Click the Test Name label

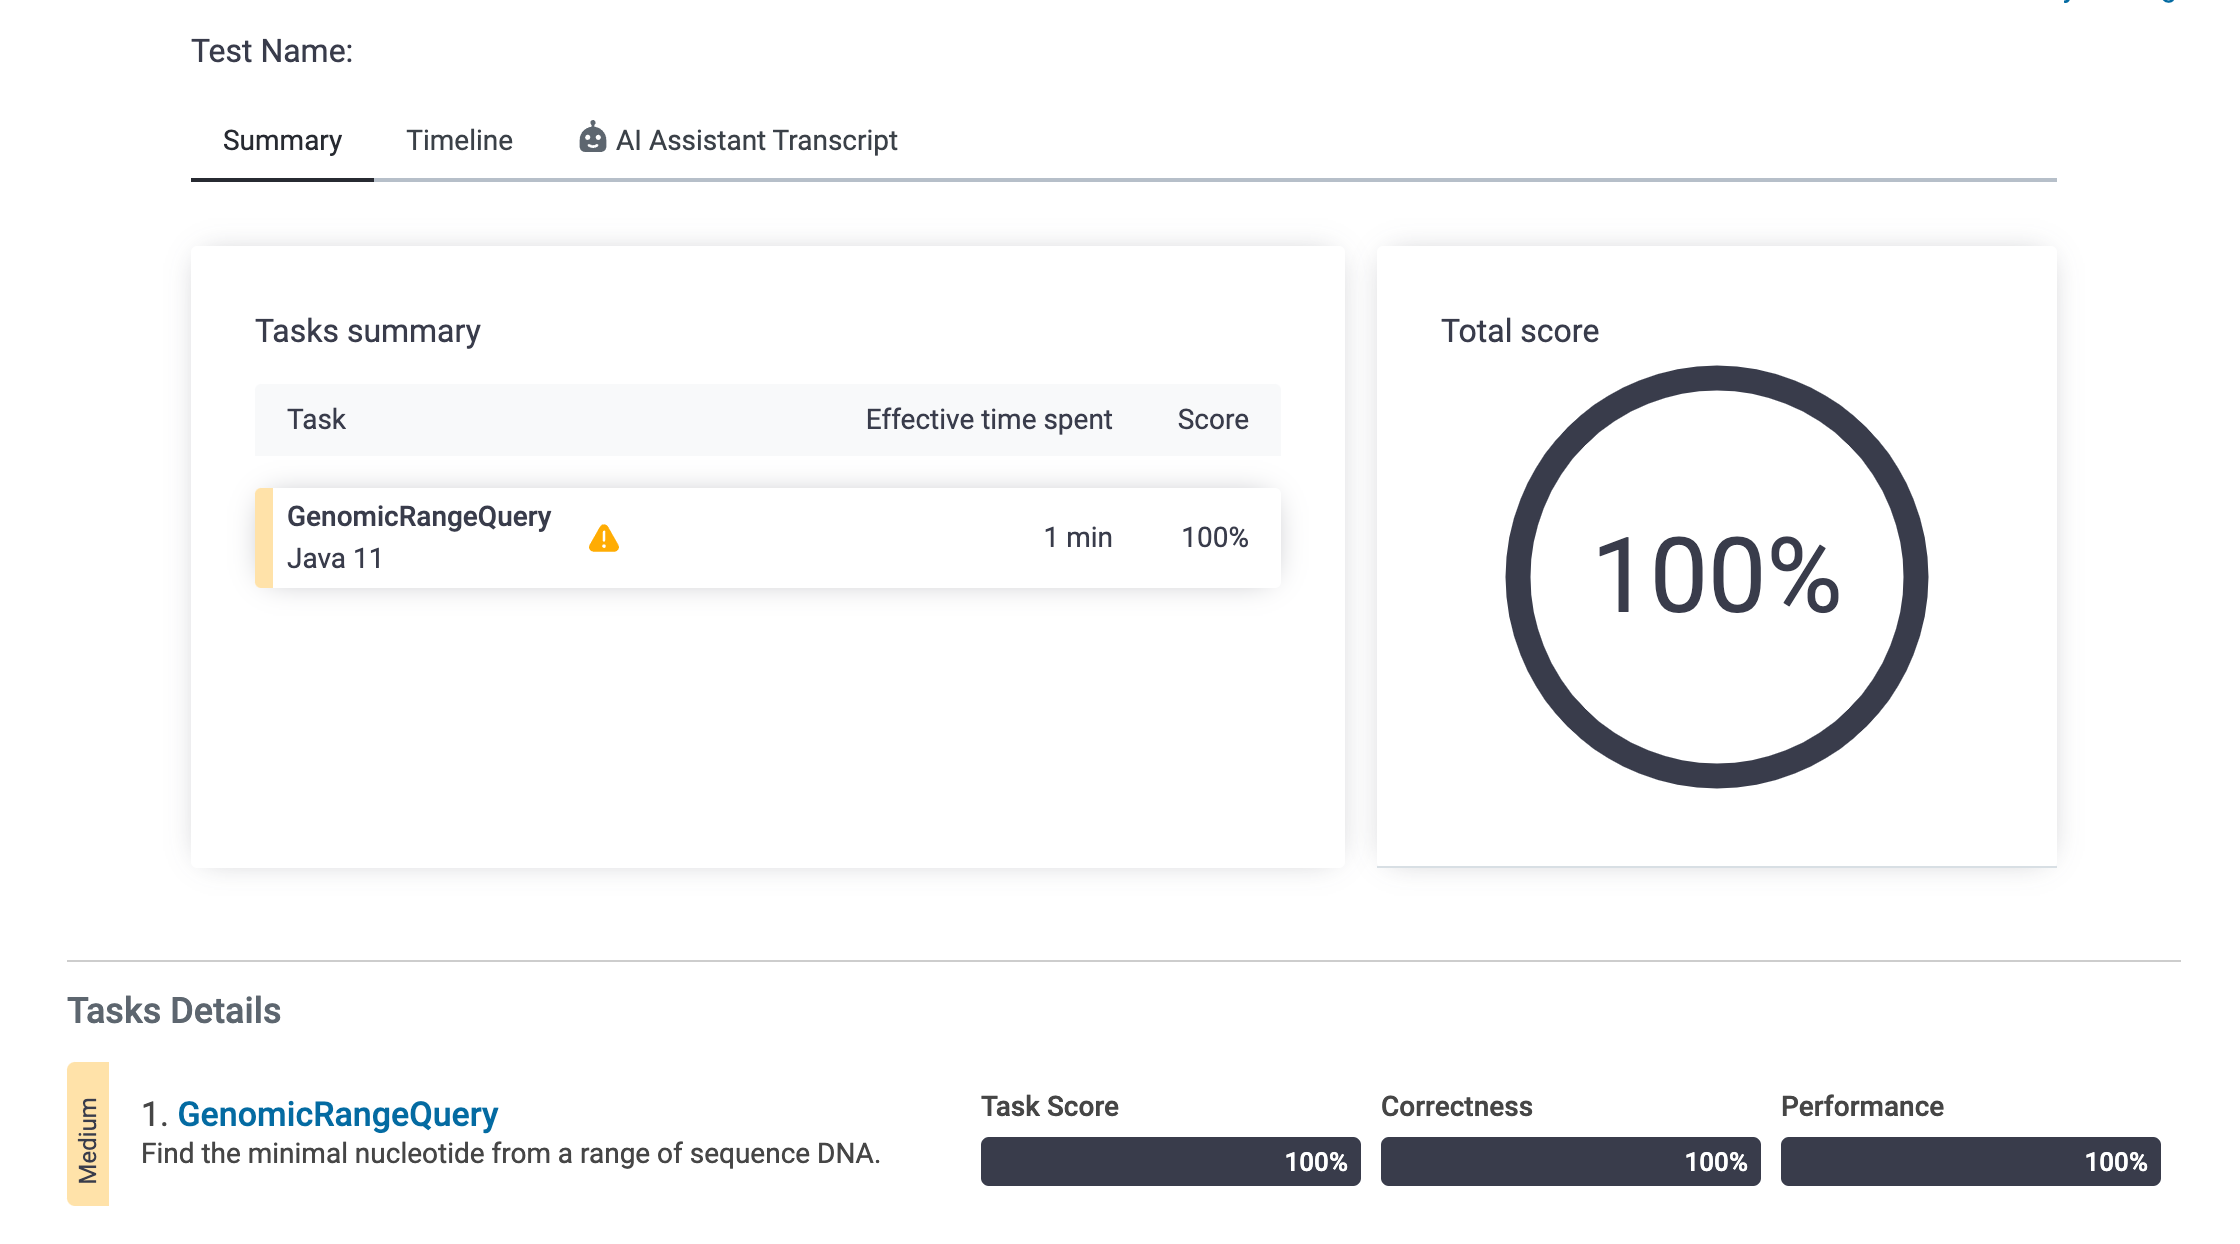[272, 51]
